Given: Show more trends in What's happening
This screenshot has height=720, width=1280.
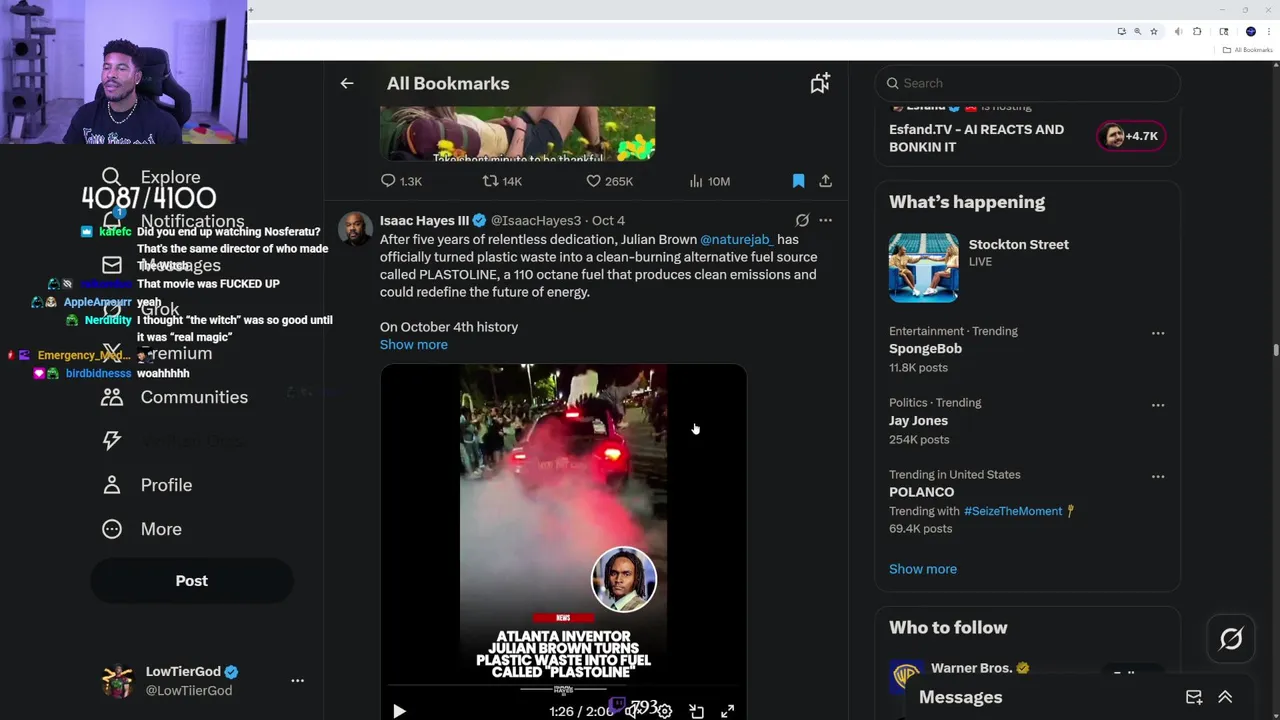Looking at the screenshot, I should point(923,569).
